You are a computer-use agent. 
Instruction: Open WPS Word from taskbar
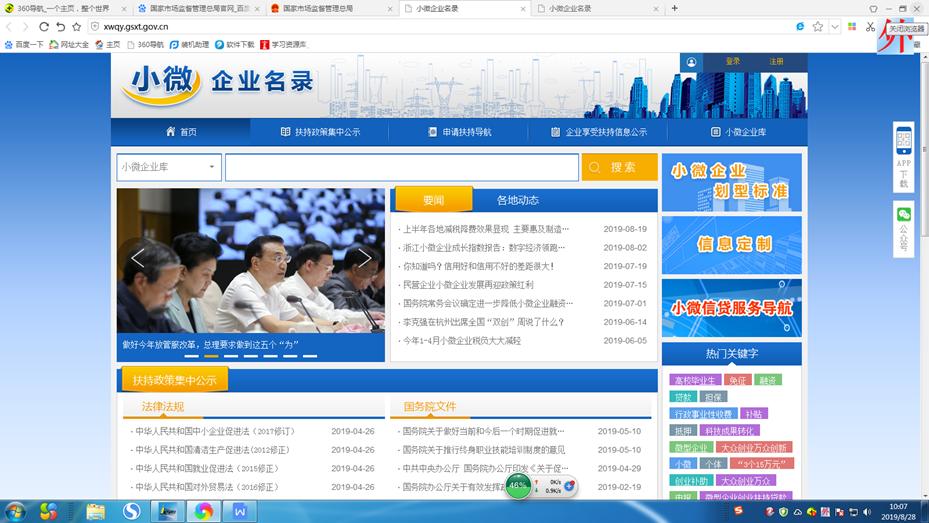pyautogui.click(x=240, y=511)
